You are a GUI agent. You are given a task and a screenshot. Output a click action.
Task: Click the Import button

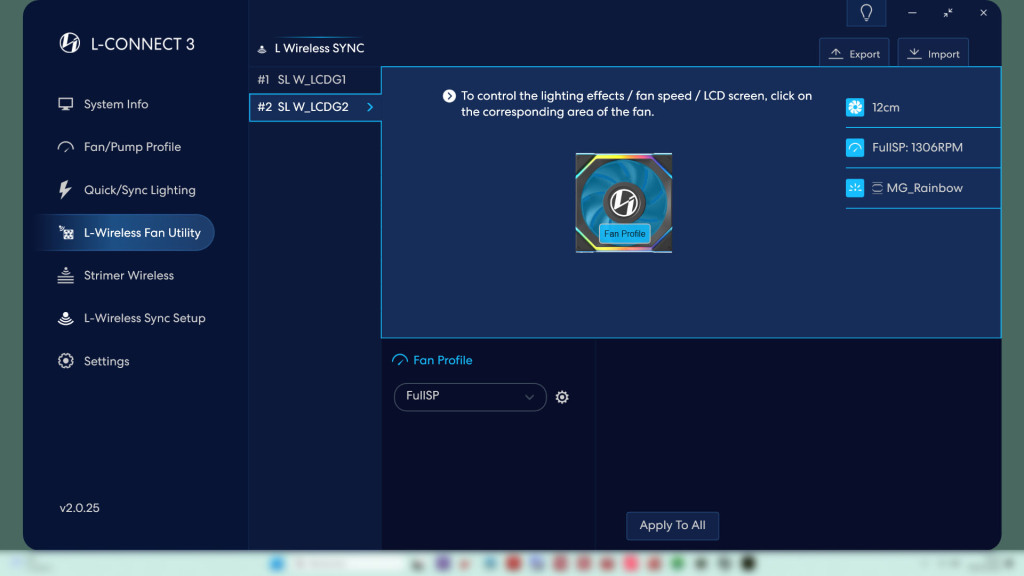click(933, 54)
